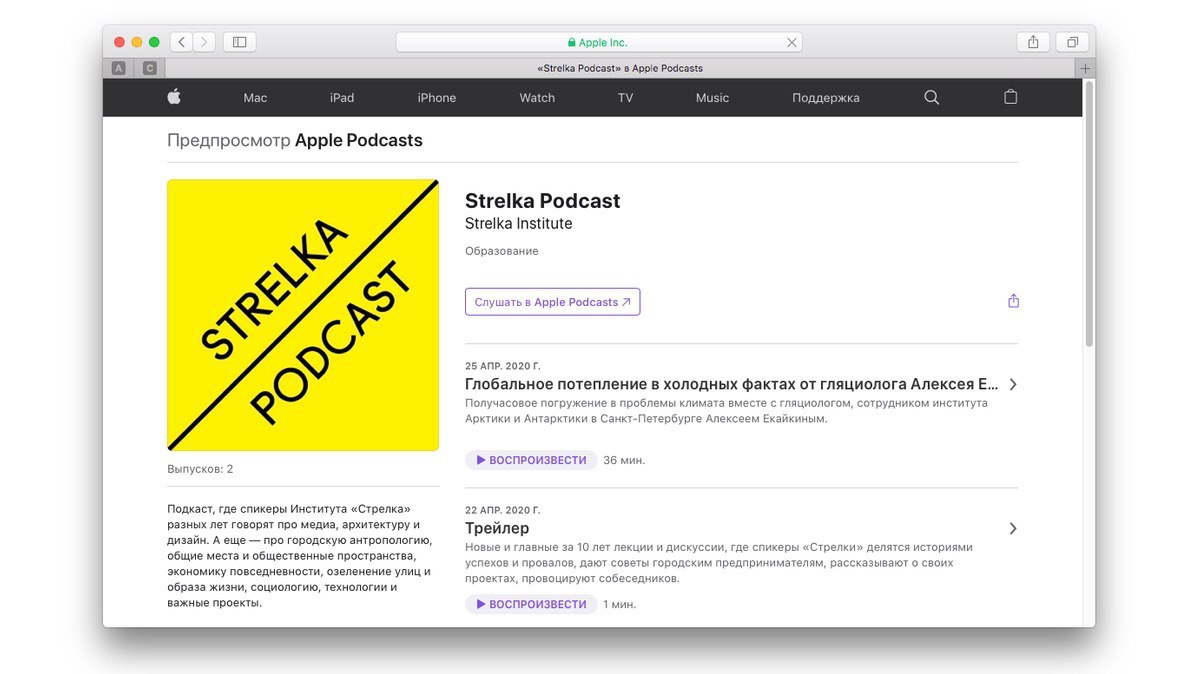This screenshot has height=674, width=1200.
Task: Toggle the Safari sidebar button
Action: [239, 42]
